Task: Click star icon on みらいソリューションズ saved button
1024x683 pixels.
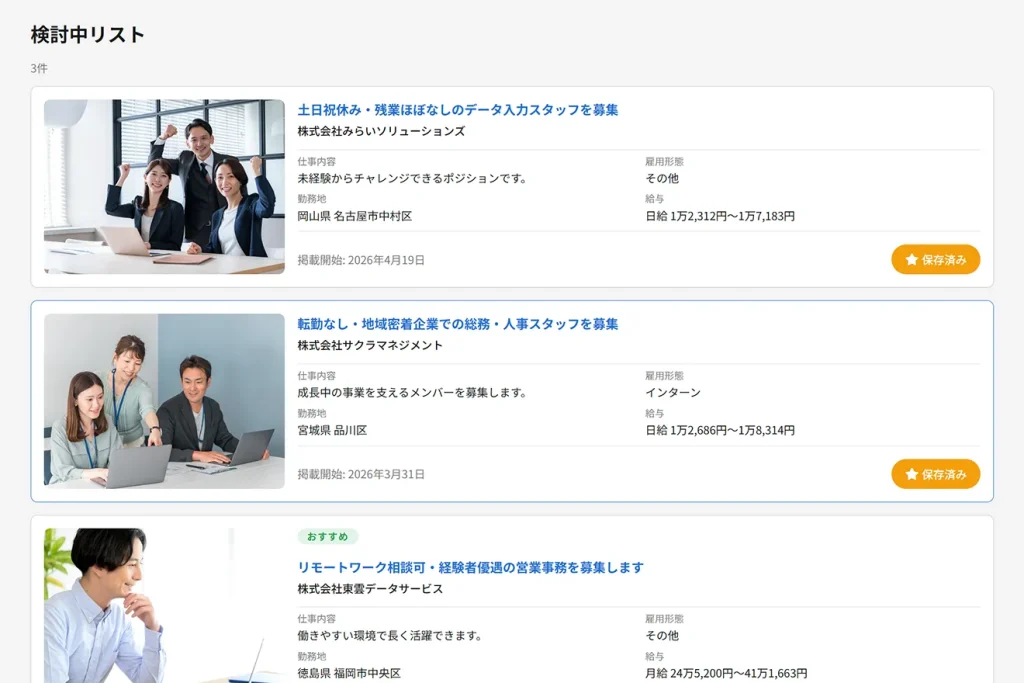Action: pos(912,259)
